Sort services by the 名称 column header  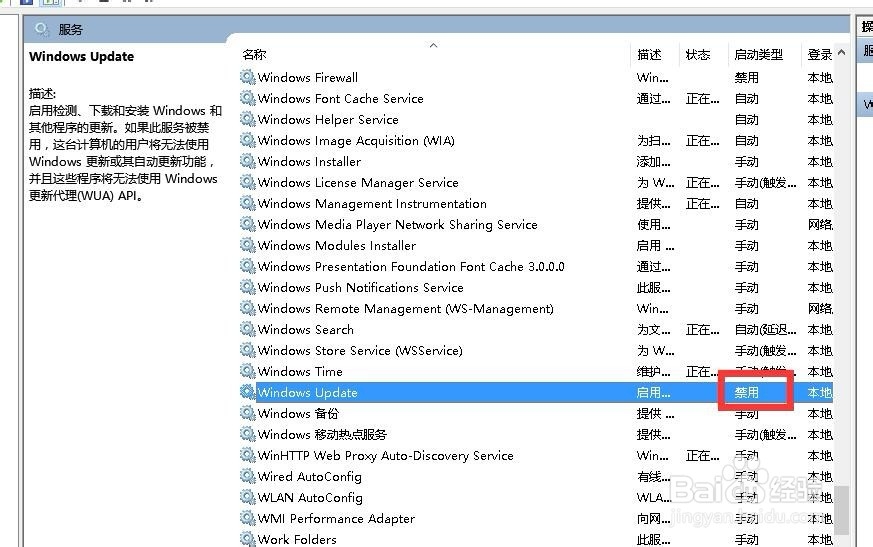pos(254,55)
